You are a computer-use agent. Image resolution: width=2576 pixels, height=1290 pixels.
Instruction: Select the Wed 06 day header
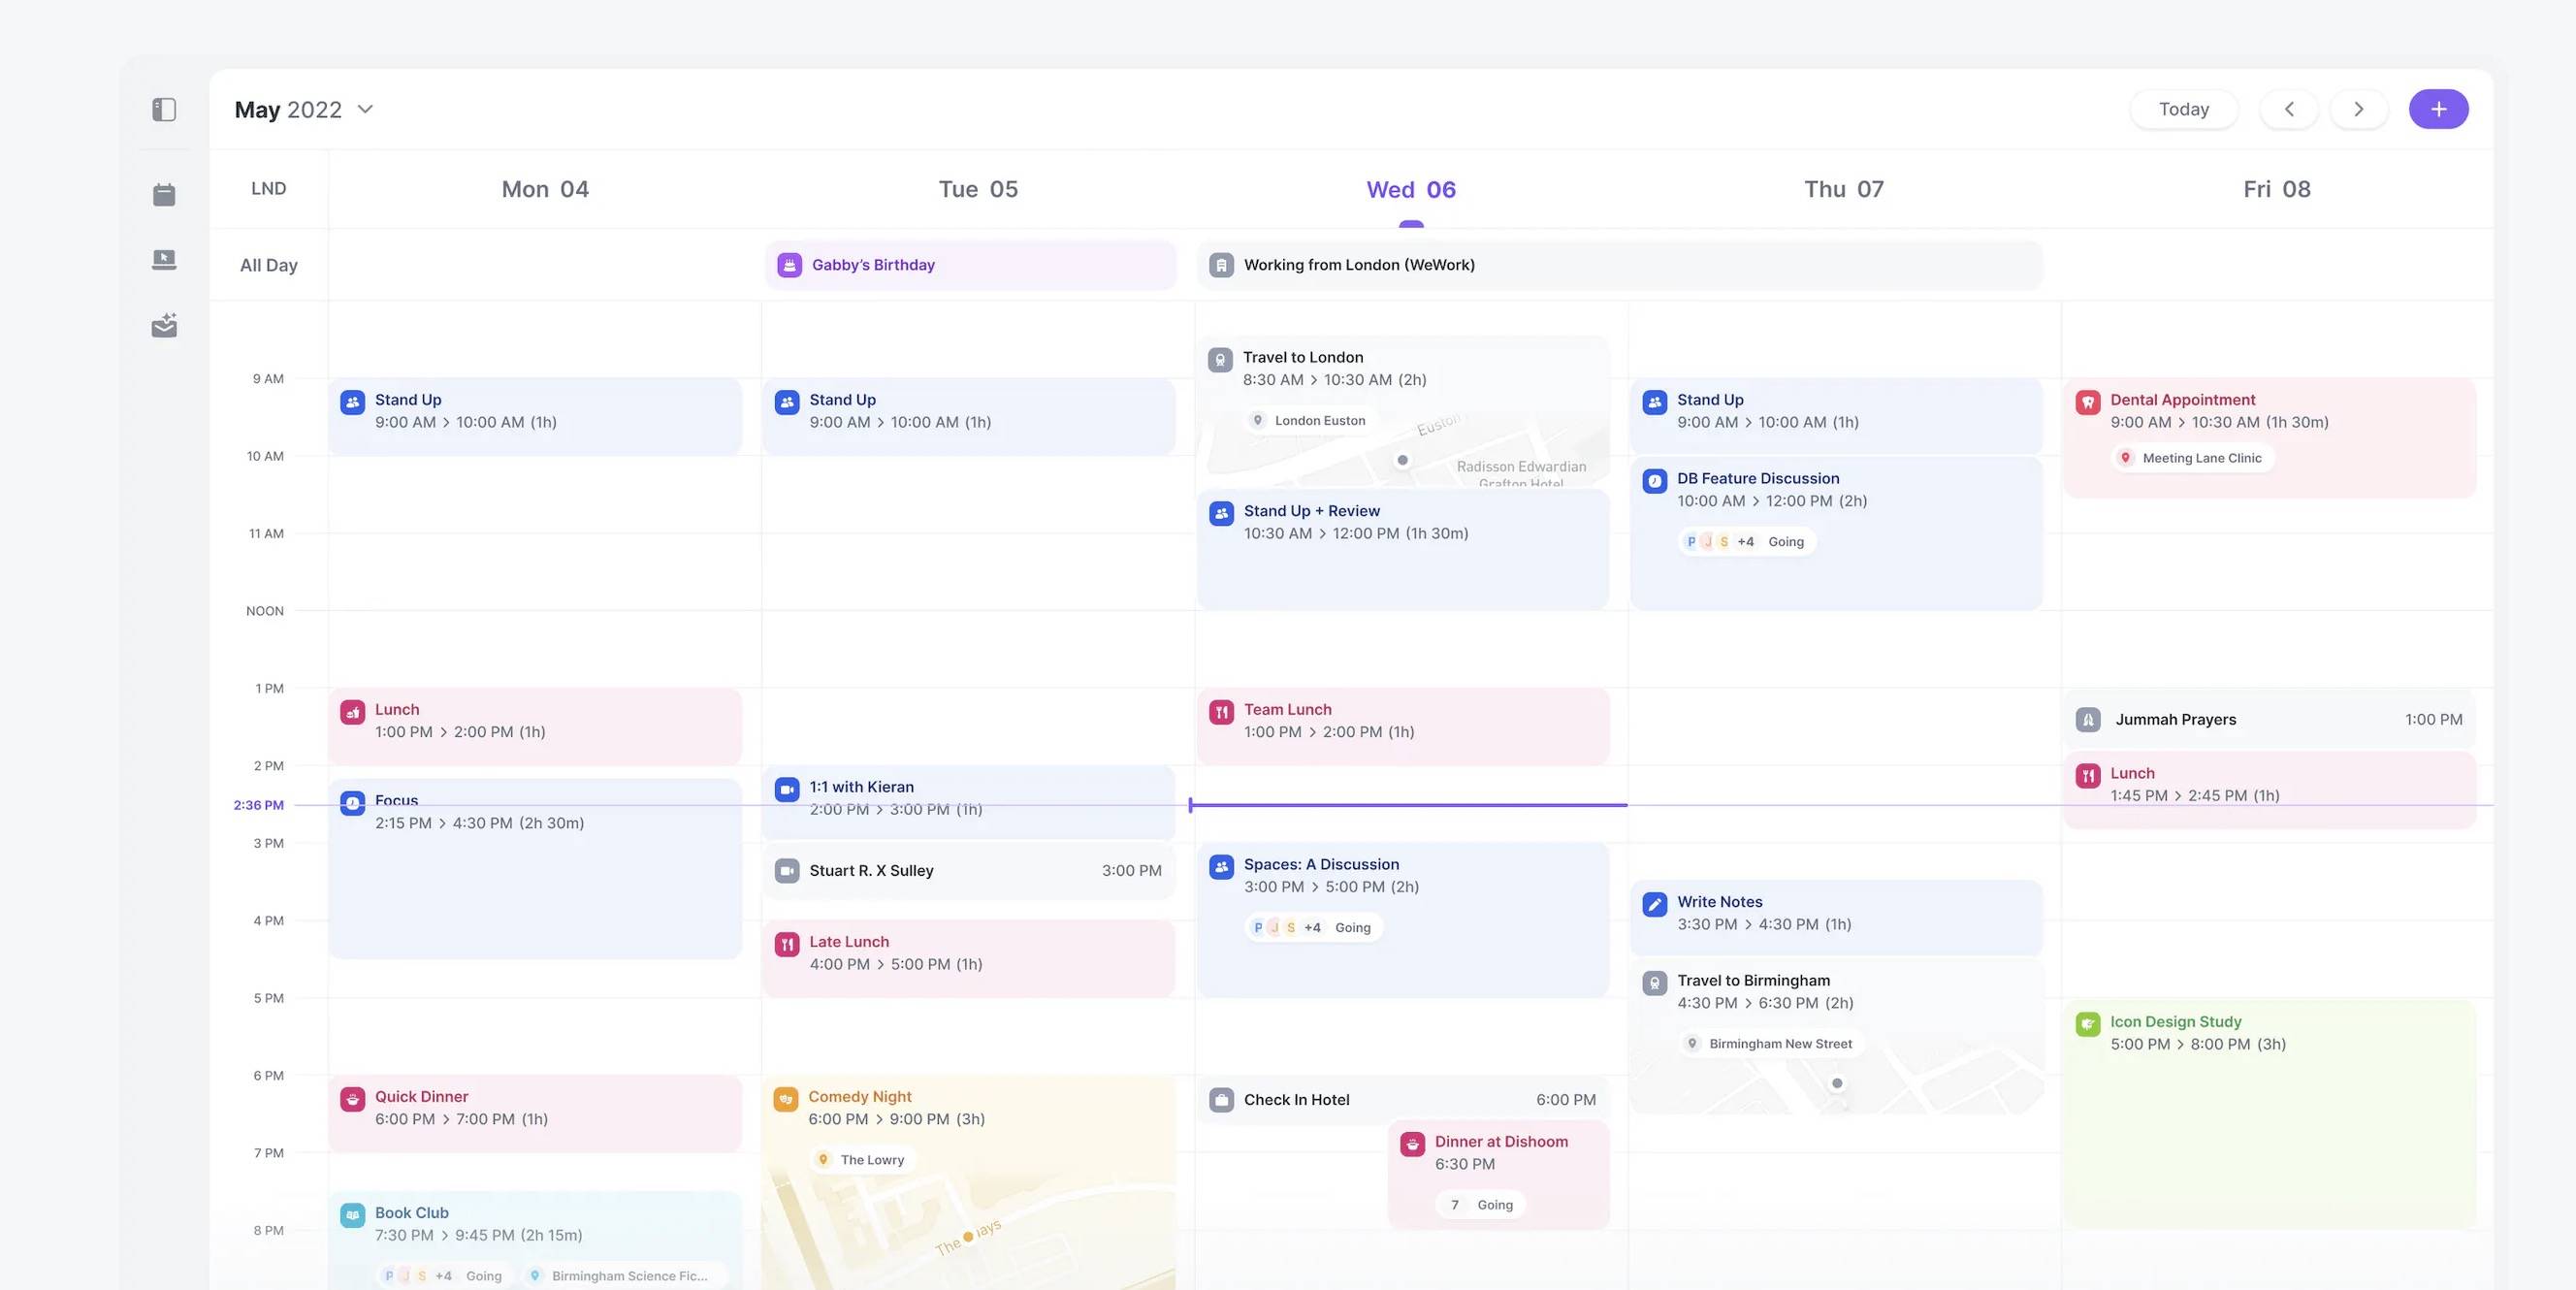point(1410,189)
